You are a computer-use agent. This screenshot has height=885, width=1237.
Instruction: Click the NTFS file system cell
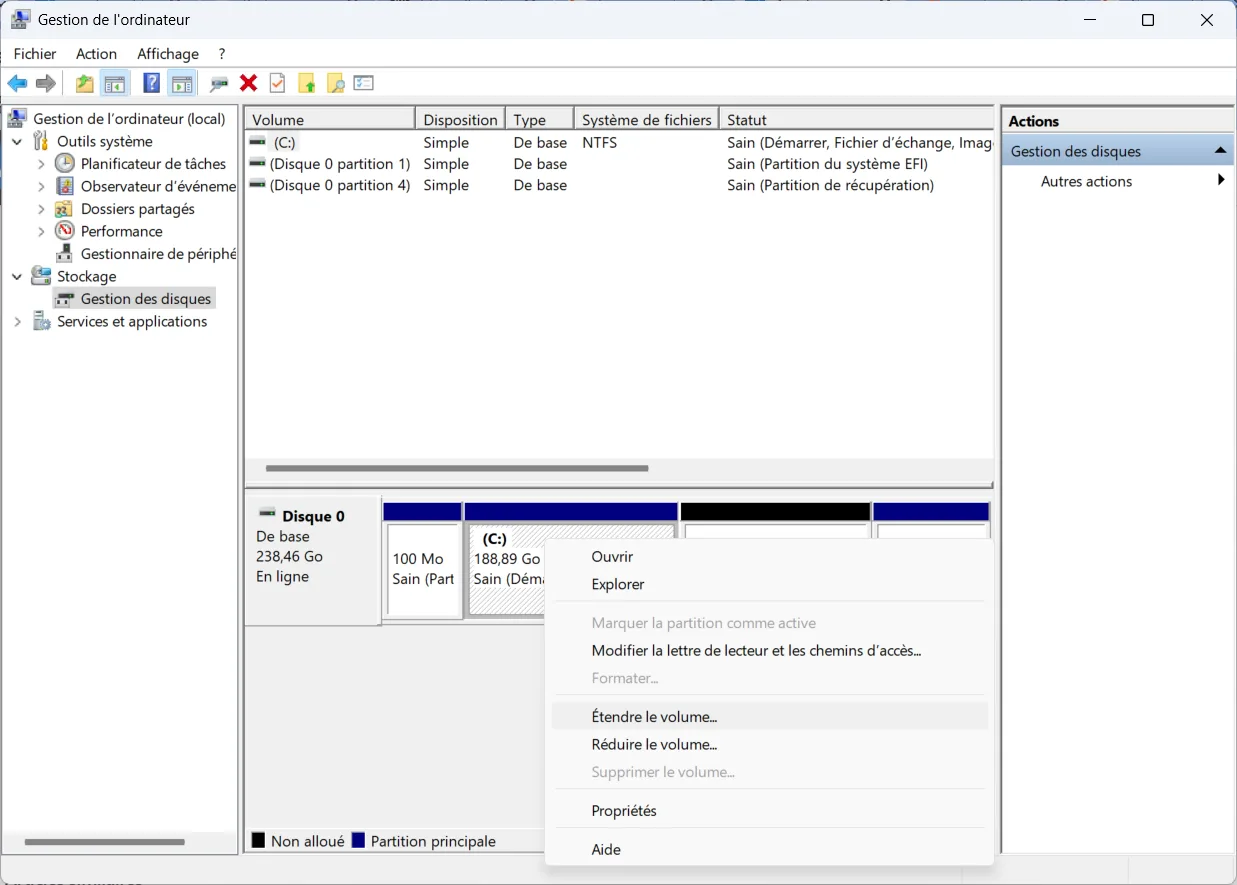coord(600,143)
